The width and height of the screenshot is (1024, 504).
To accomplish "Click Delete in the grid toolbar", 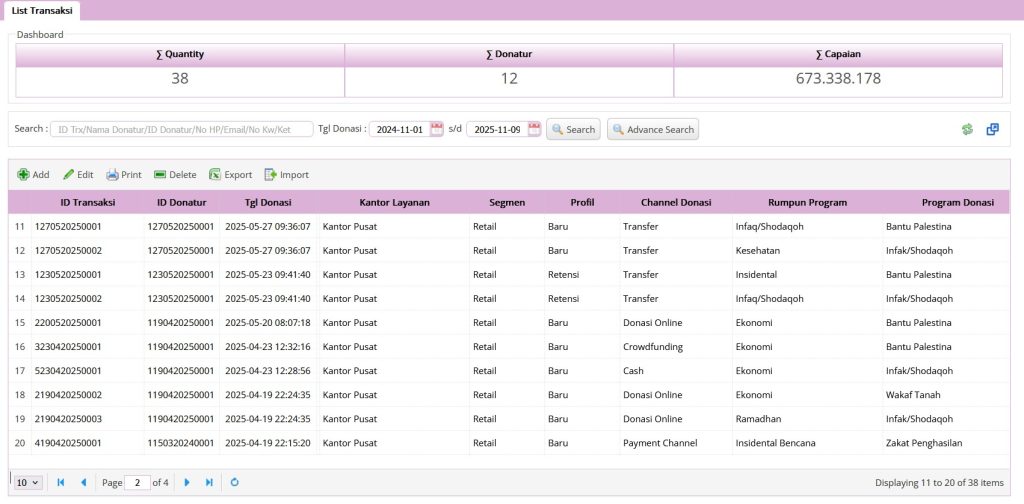I will 175,174.
